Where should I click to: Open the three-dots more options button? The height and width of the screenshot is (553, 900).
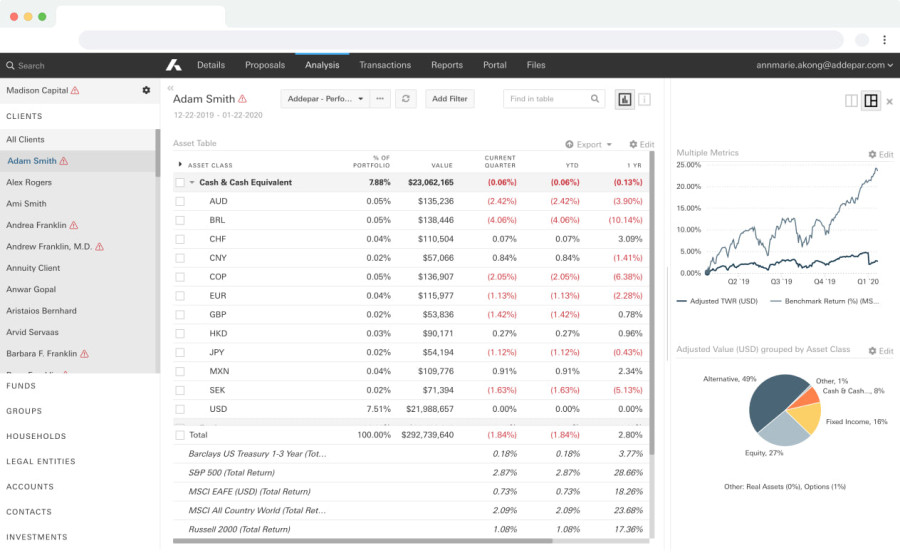(x=380, y=99)
